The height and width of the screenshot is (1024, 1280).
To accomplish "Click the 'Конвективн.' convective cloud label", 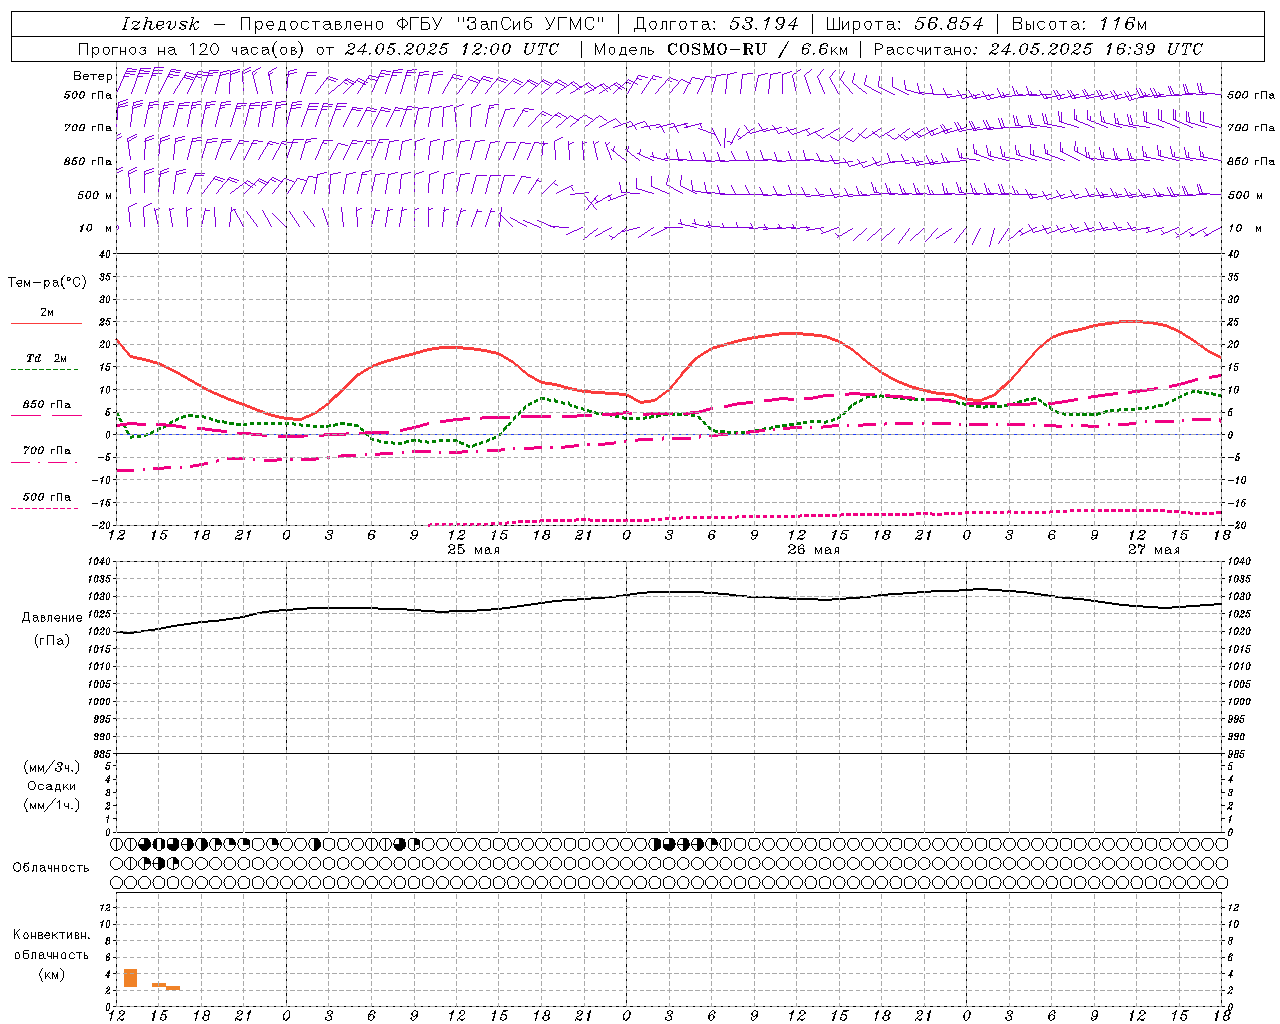I will coord(51,935).
